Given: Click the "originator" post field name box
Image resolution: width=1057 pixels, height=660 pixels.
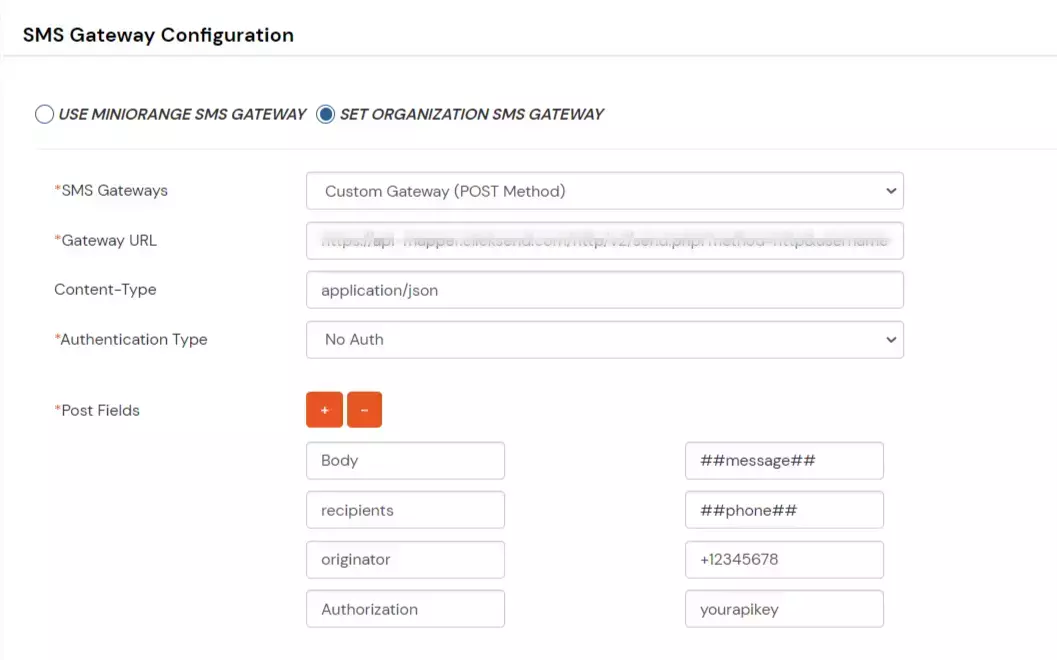Looking at the screenshot, I should (405, 559).
